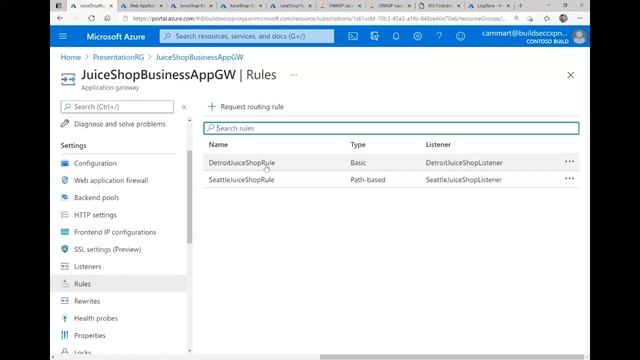
Task: Collapse the left menu with the double chevron
Action: (184, 107)
